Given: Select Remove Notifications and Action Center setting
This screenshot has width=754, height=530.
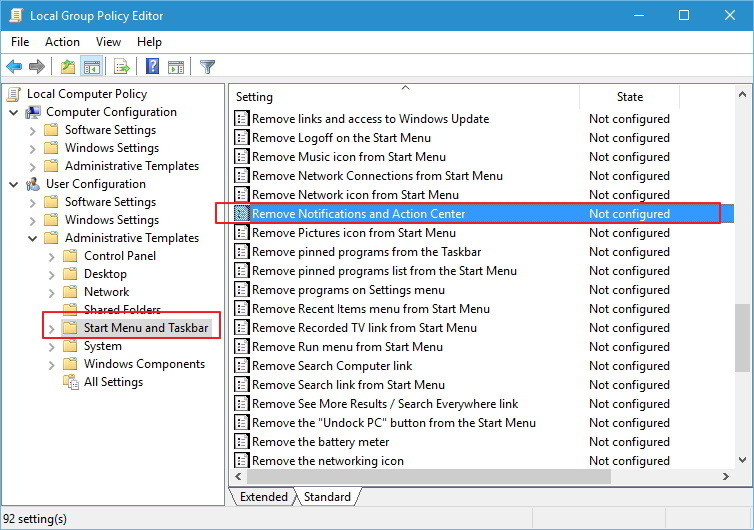Looking at the screenshot, I should [x=483, y=214].
